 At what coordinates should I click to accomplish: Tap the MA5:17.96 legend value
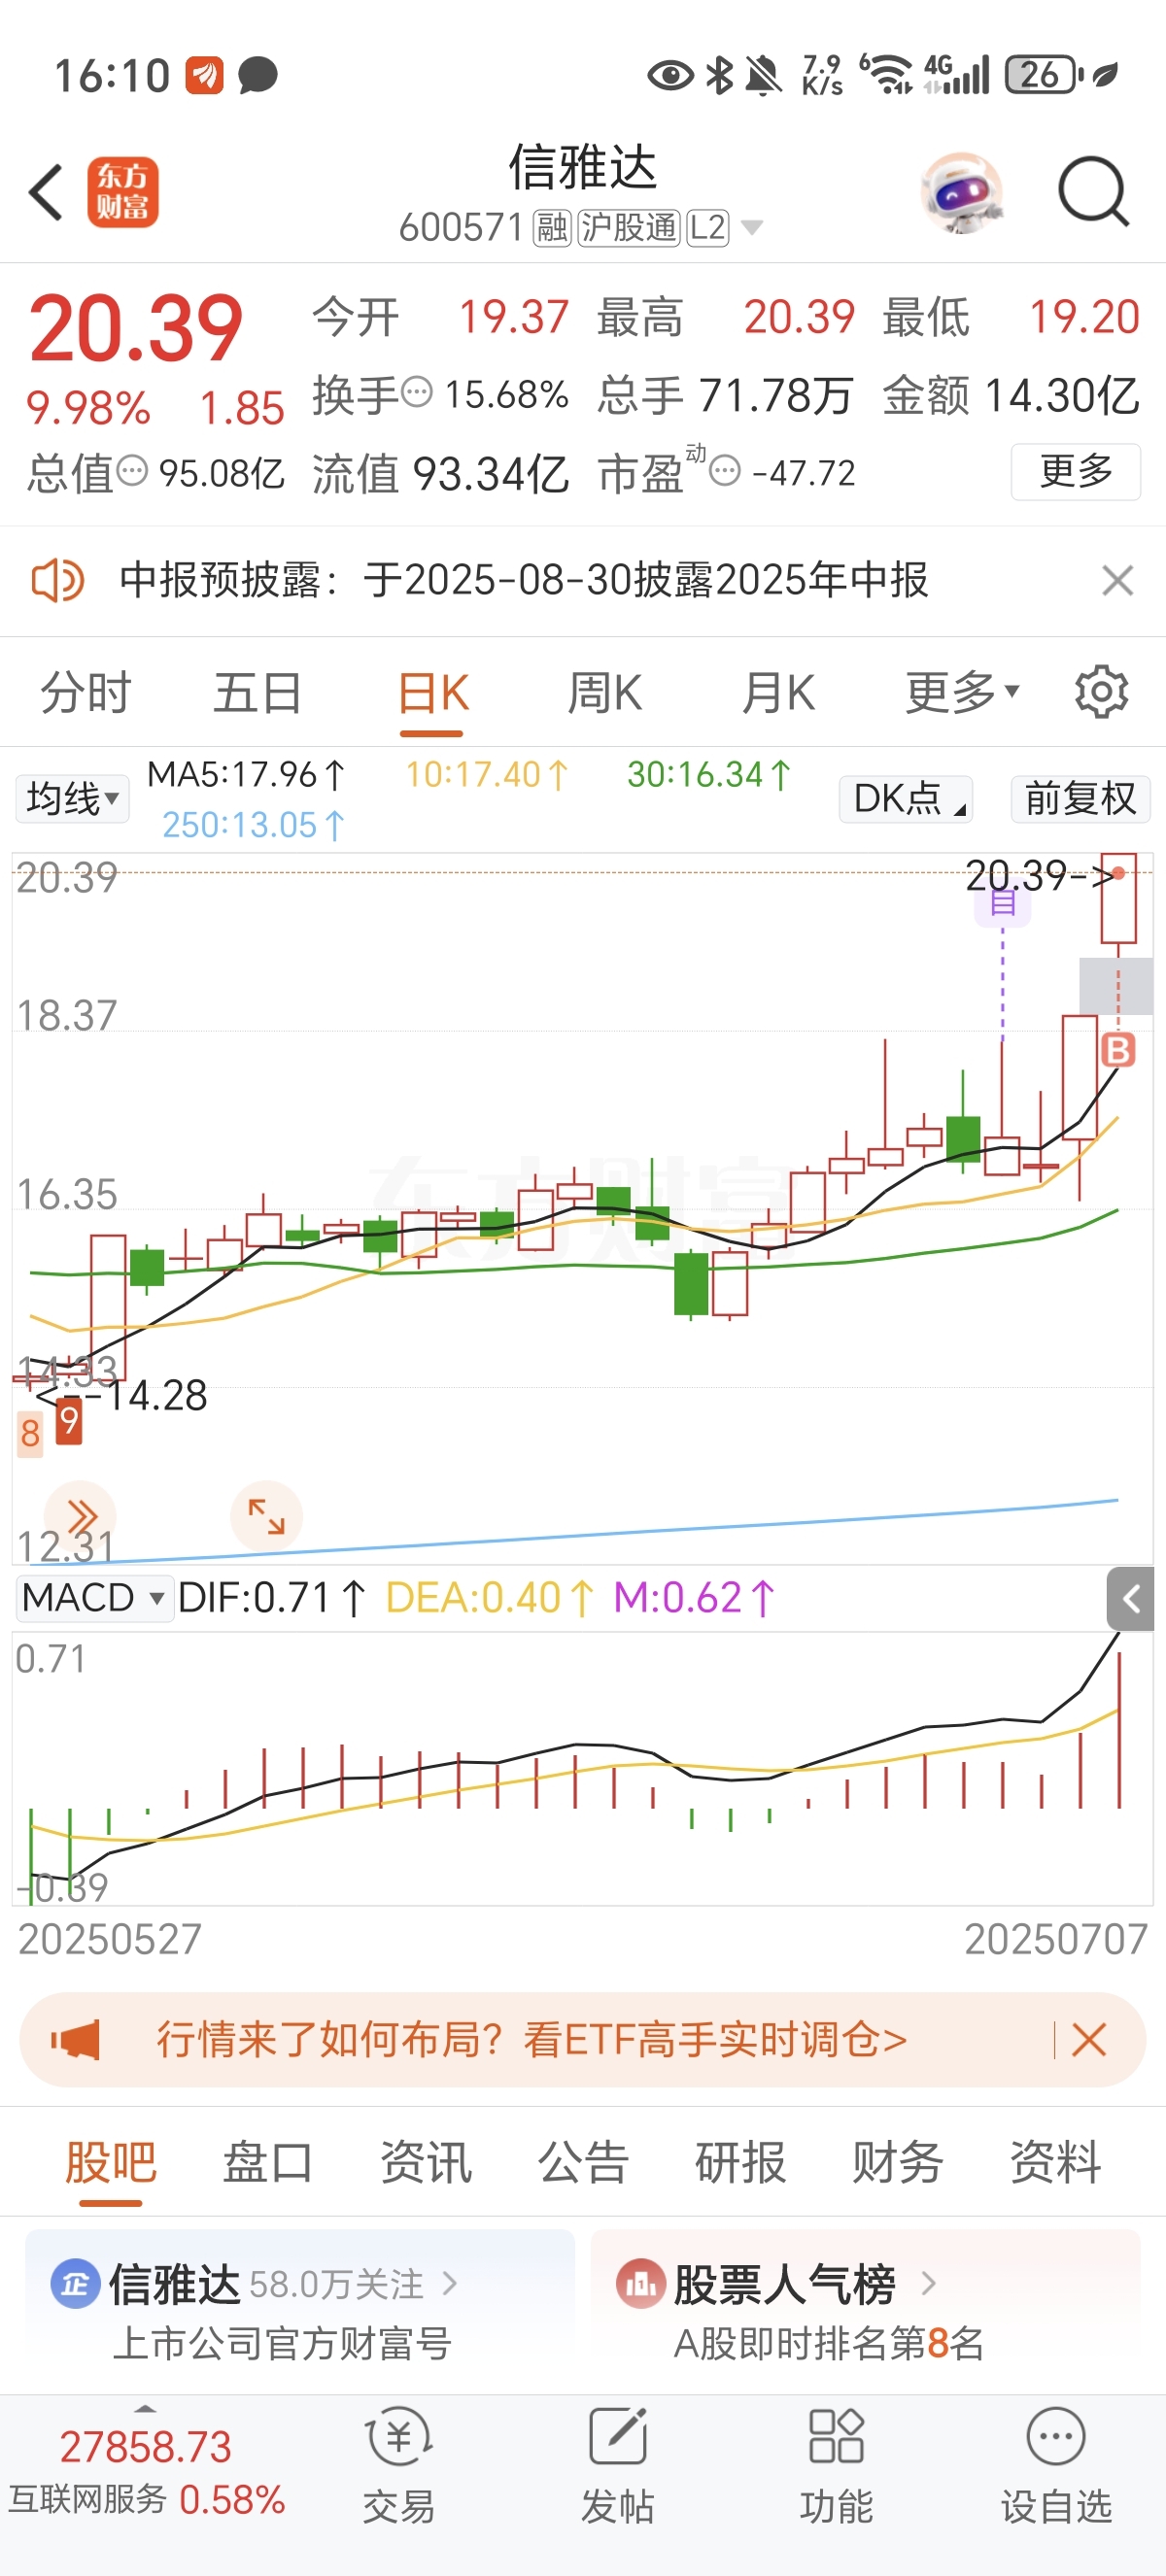pyautogui.click(x=246, y=774)
